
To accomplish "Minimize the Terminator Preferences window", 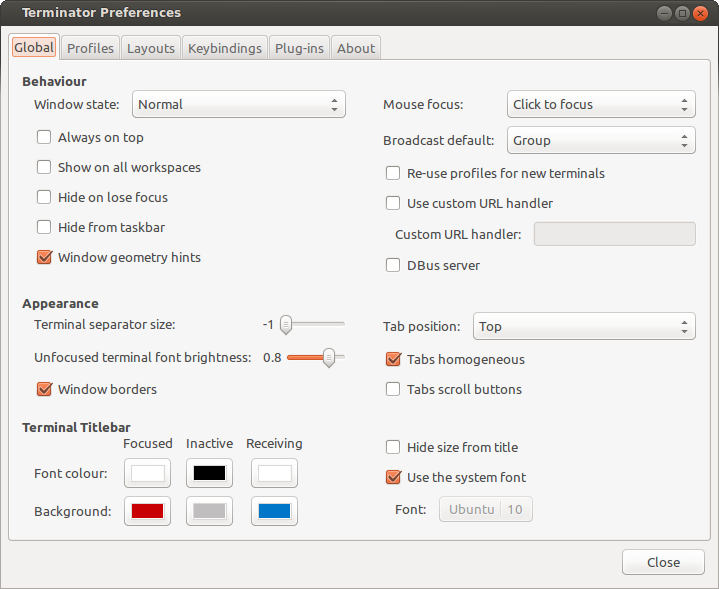I will tap(664, 13).
